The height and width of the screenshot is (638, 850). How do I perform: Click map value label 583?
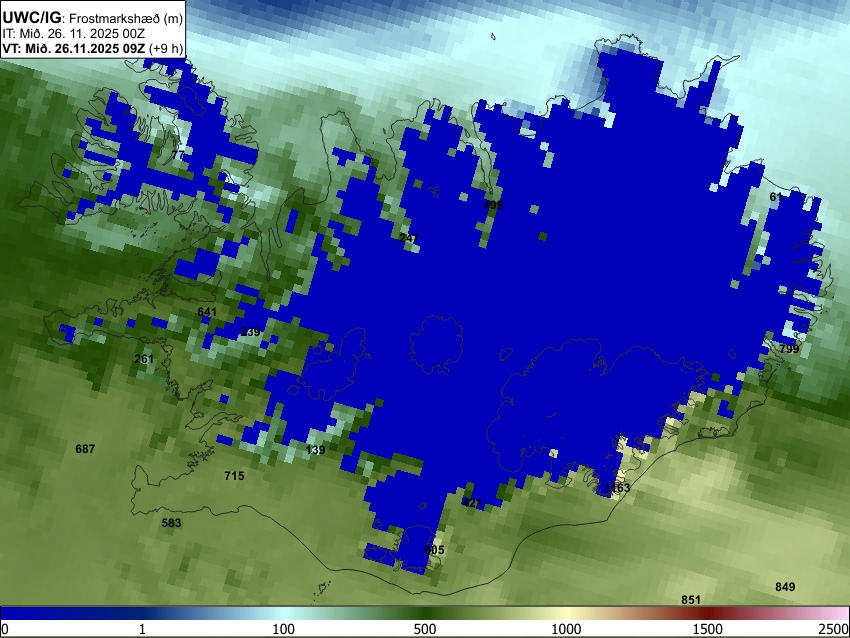171,523
